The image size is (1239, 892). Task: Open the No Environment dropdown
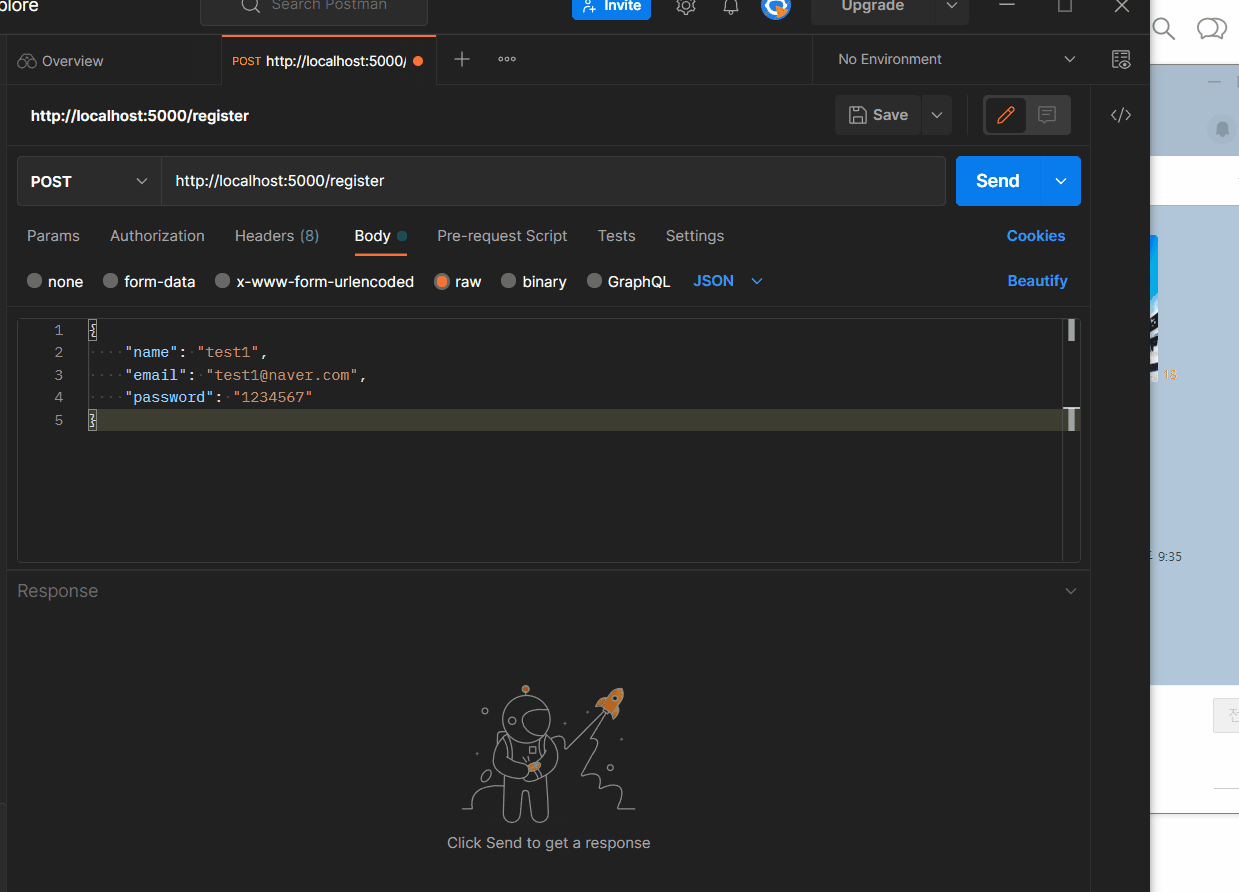tap(956, 59)
